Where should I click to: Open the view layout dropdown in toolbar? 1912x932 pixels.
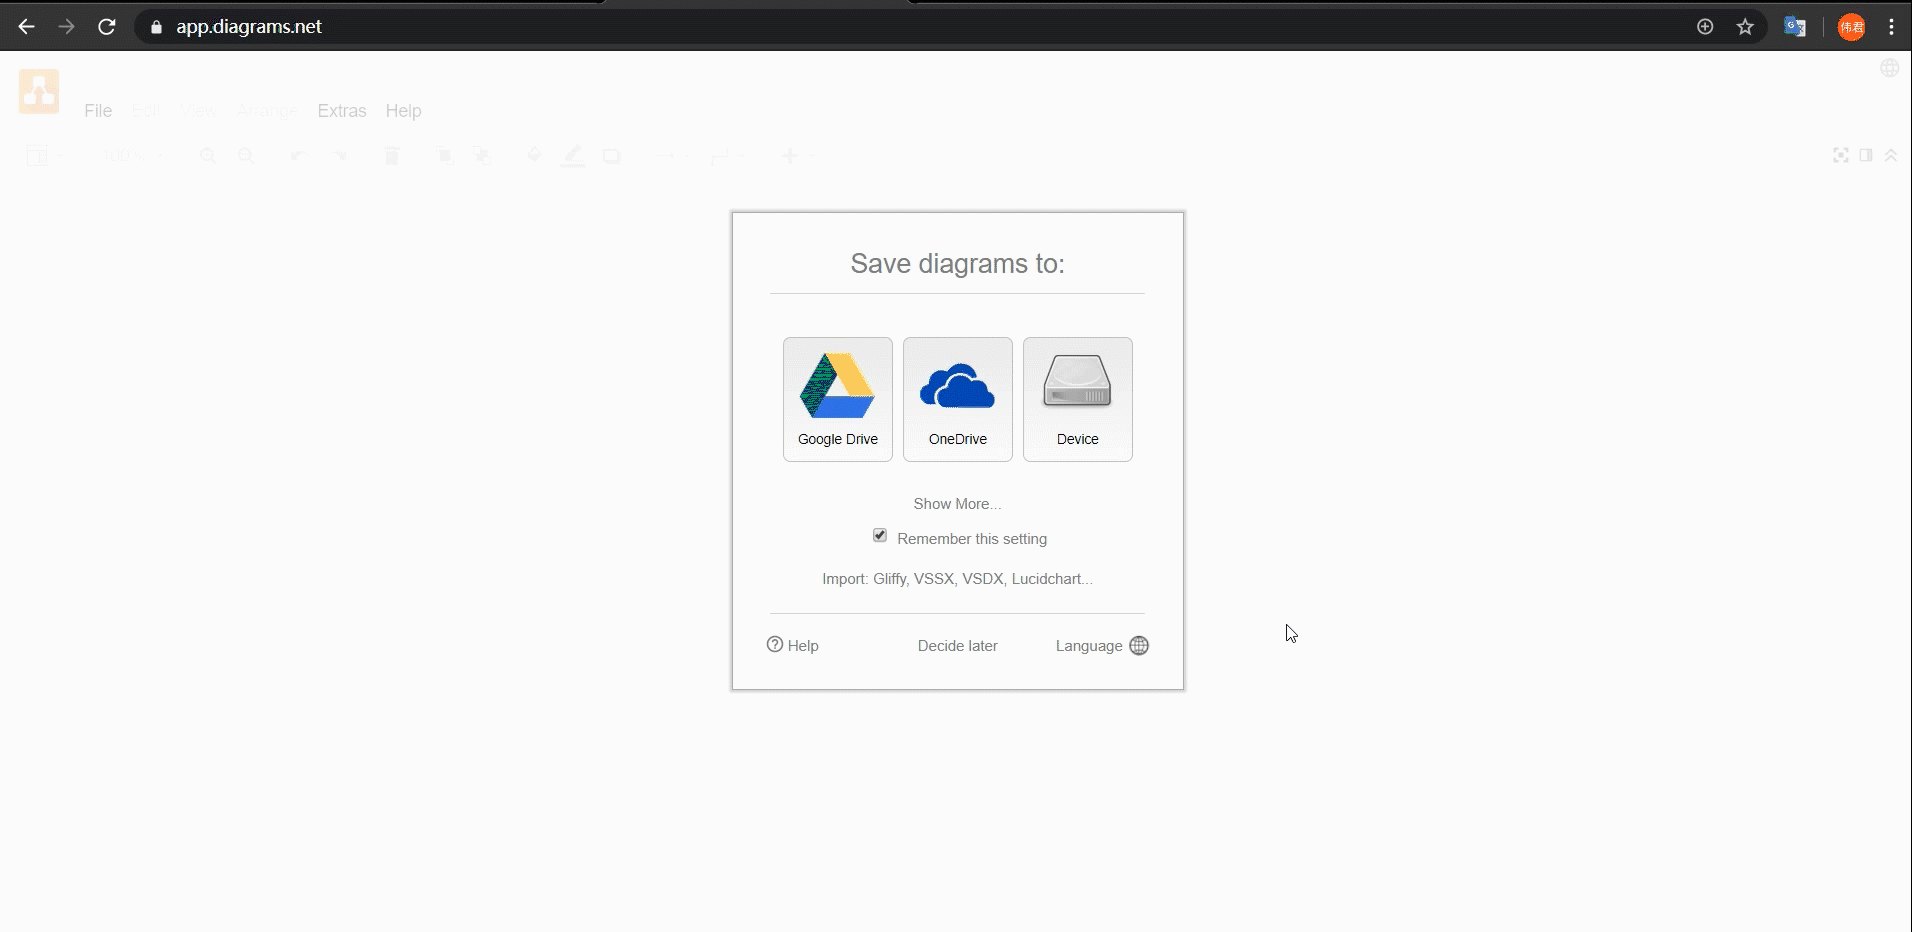pos(44,156)
